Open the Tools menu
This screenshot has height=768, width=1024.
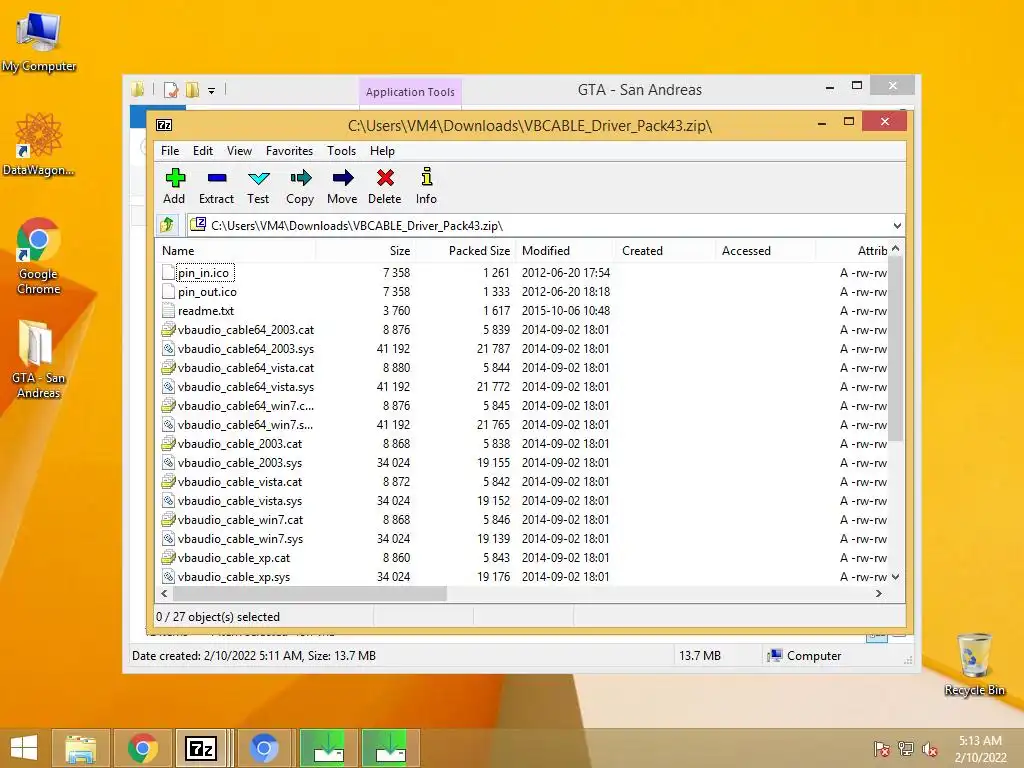point(342,151)
